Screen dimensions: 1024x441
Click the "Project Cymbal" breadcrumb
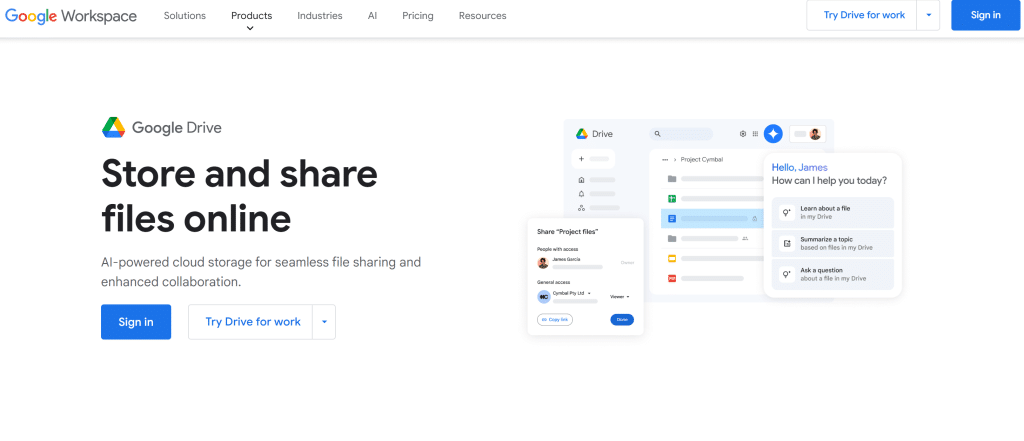[x=701, y=159]
